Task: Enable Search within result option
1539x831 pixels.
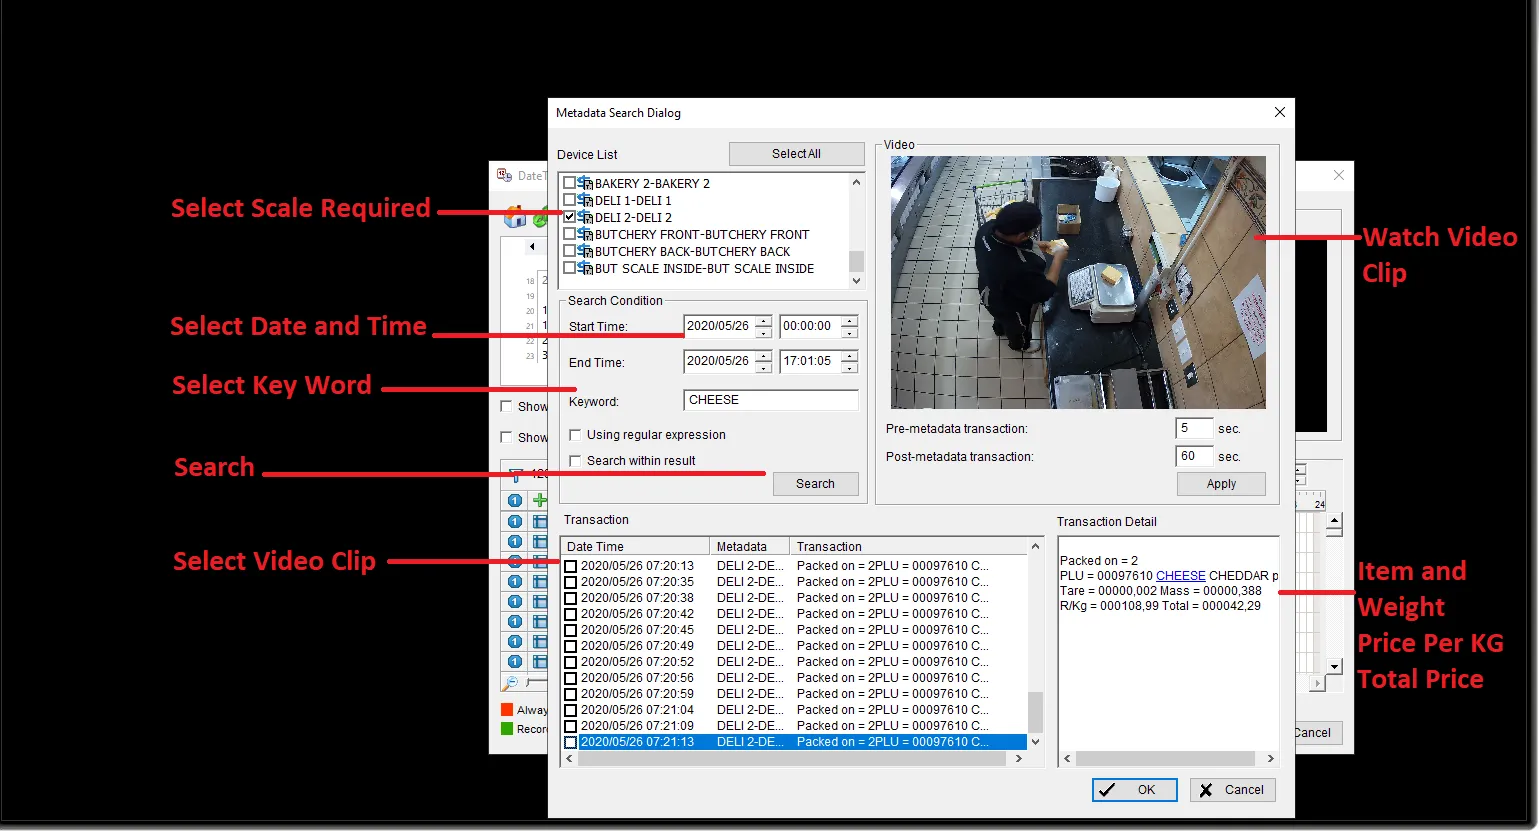Action: tap(575, 461)
